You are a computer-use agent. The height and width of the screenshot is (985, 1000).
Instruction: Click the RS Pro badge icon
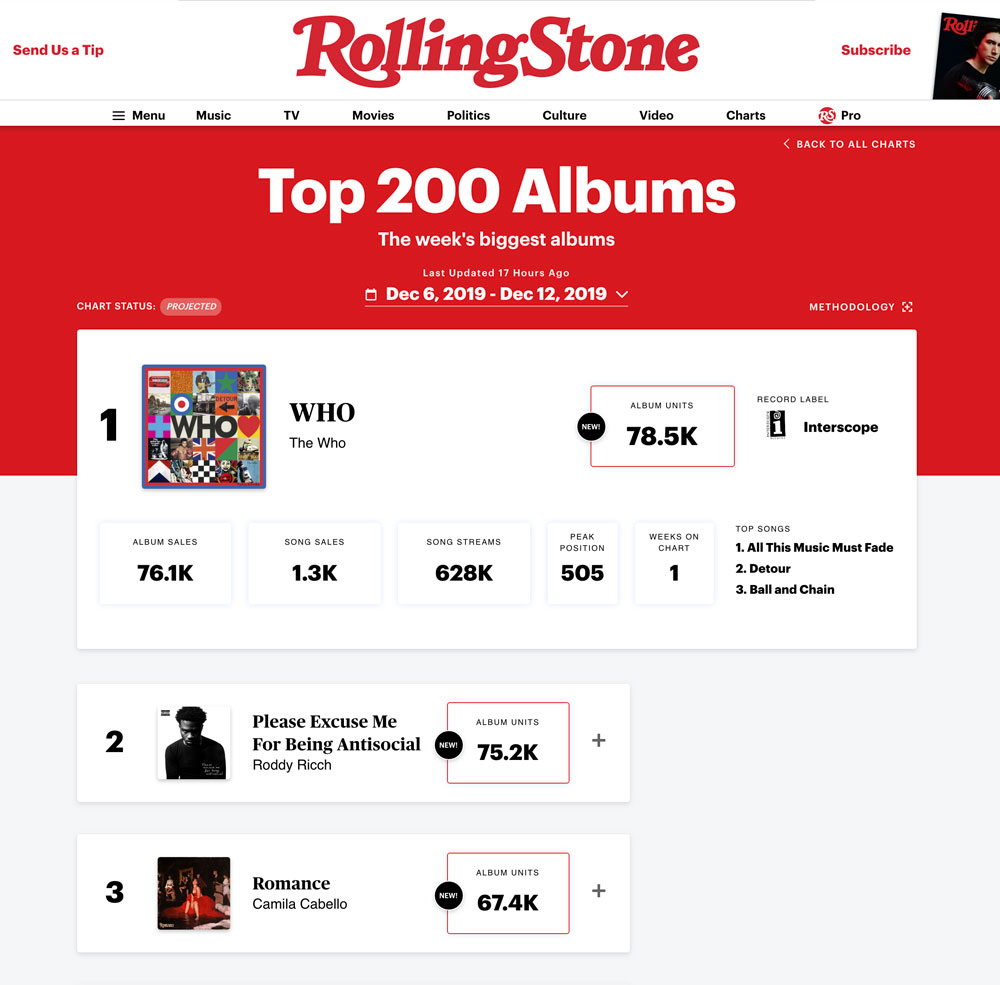827,116
